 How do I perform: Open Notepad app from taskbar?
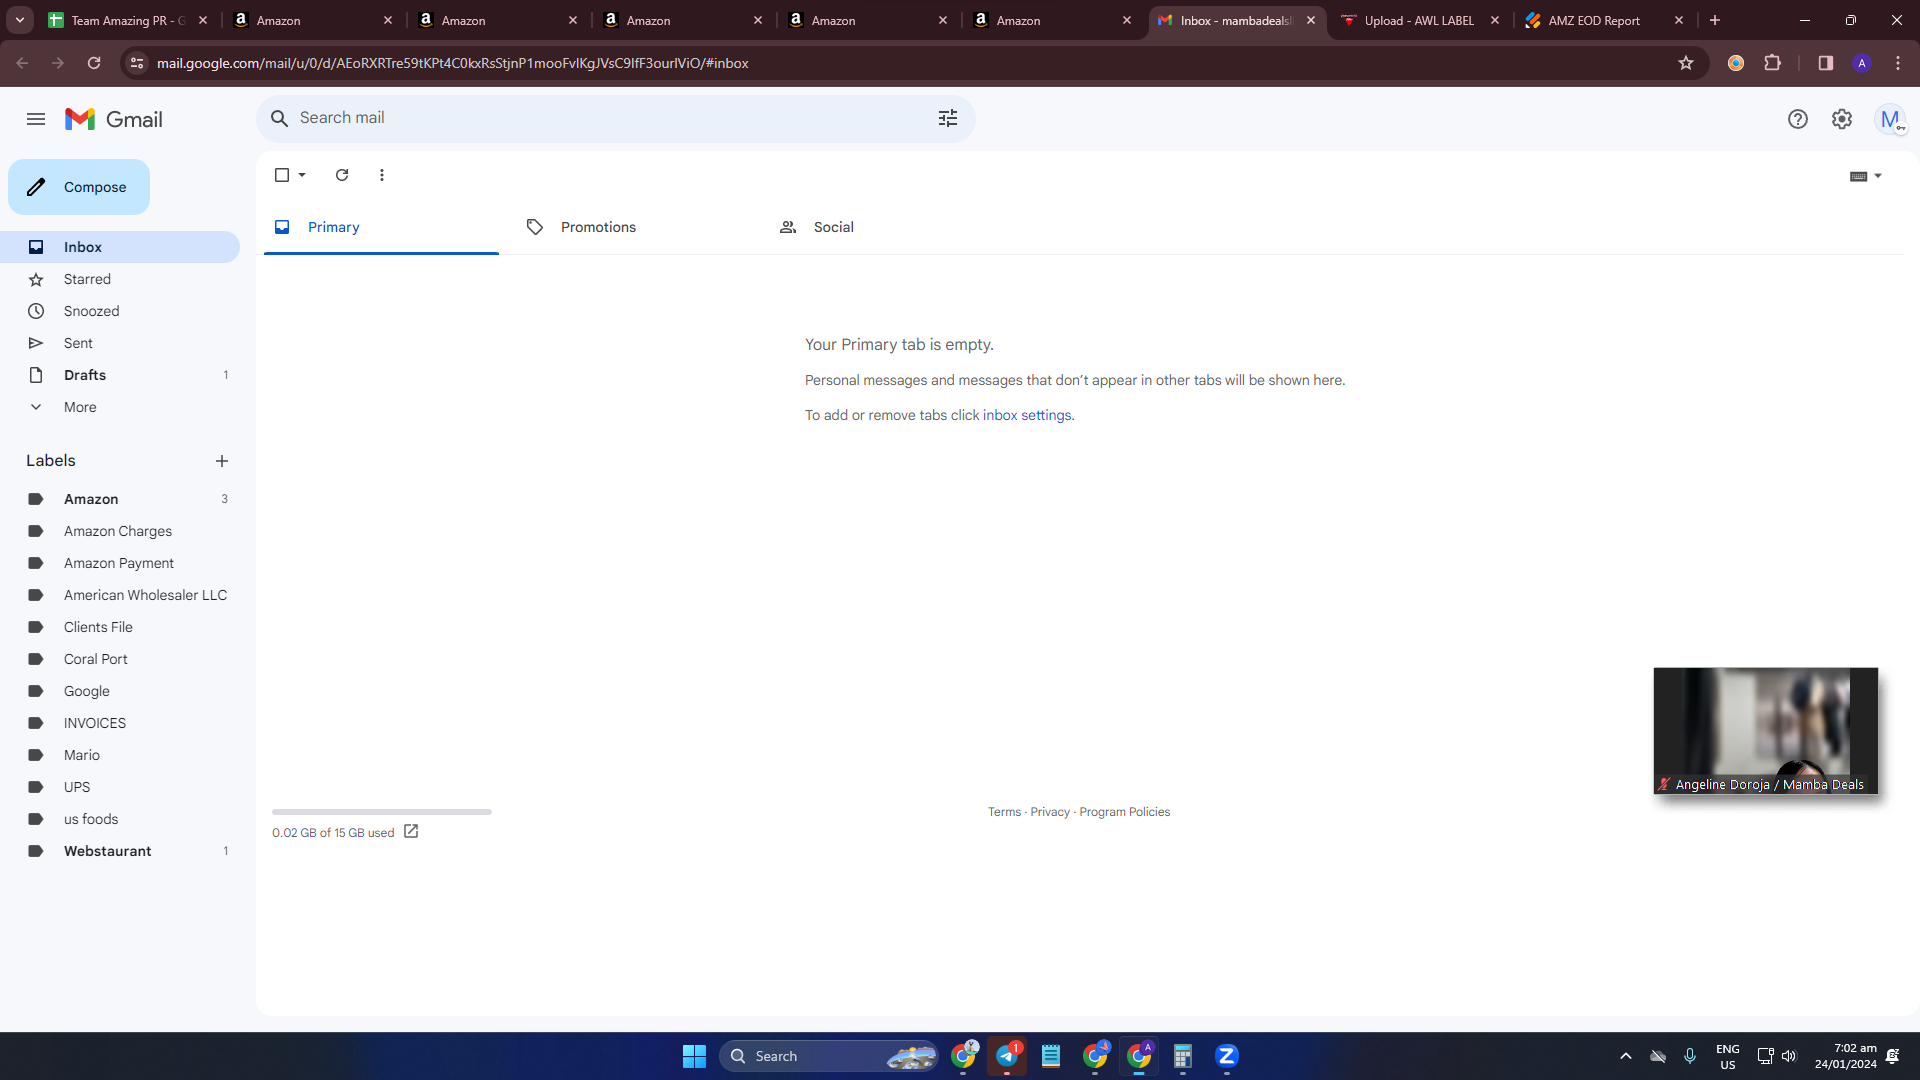1051,1056
